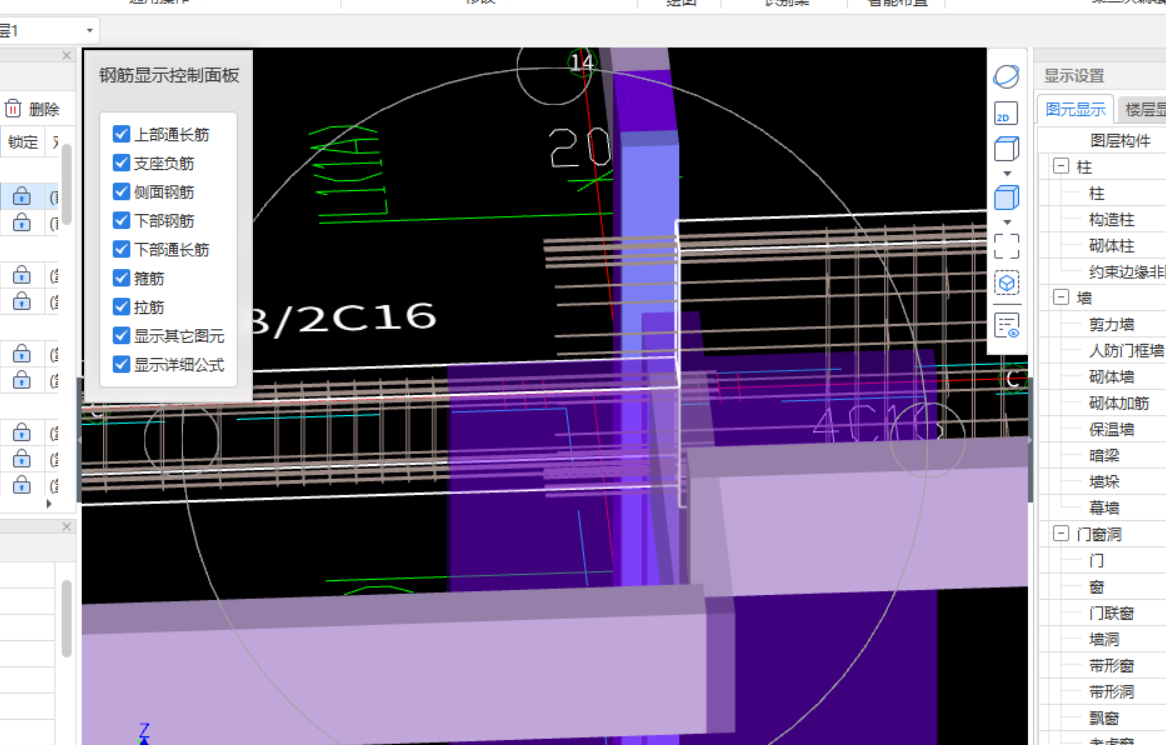1166x745 pixels.
Task: Uncheck the 支座负筋 checkbox
Action: [121, 163]
